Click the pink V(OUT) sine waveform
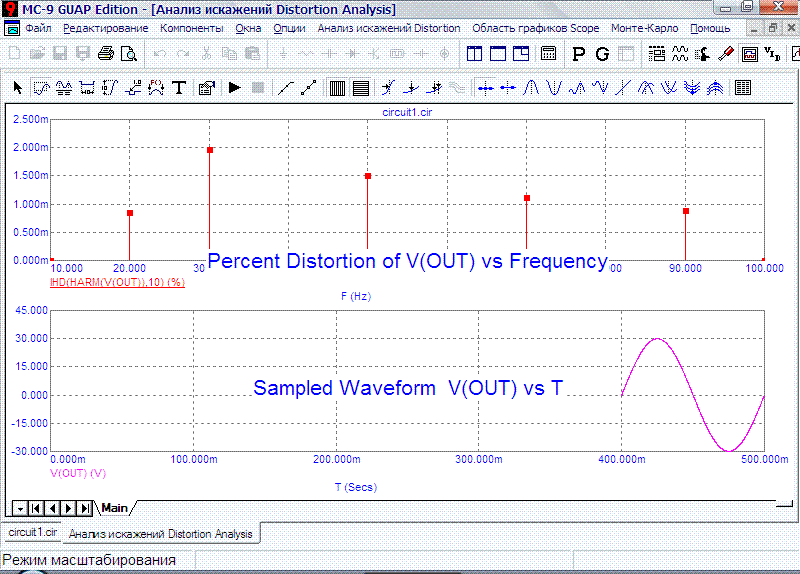The height and width of the screenshot is (574, 800). coord(693,395)
